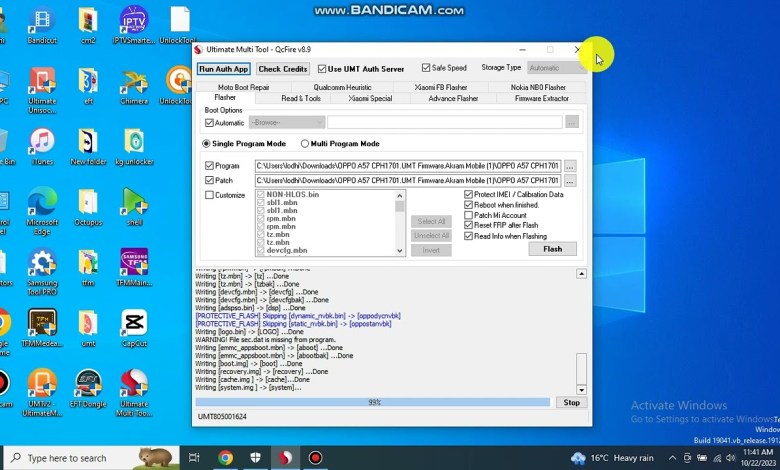Open Samsung Tool PRO shortcut
The width and height of the screenshot is (780, 470).
(x=42, y=272)
